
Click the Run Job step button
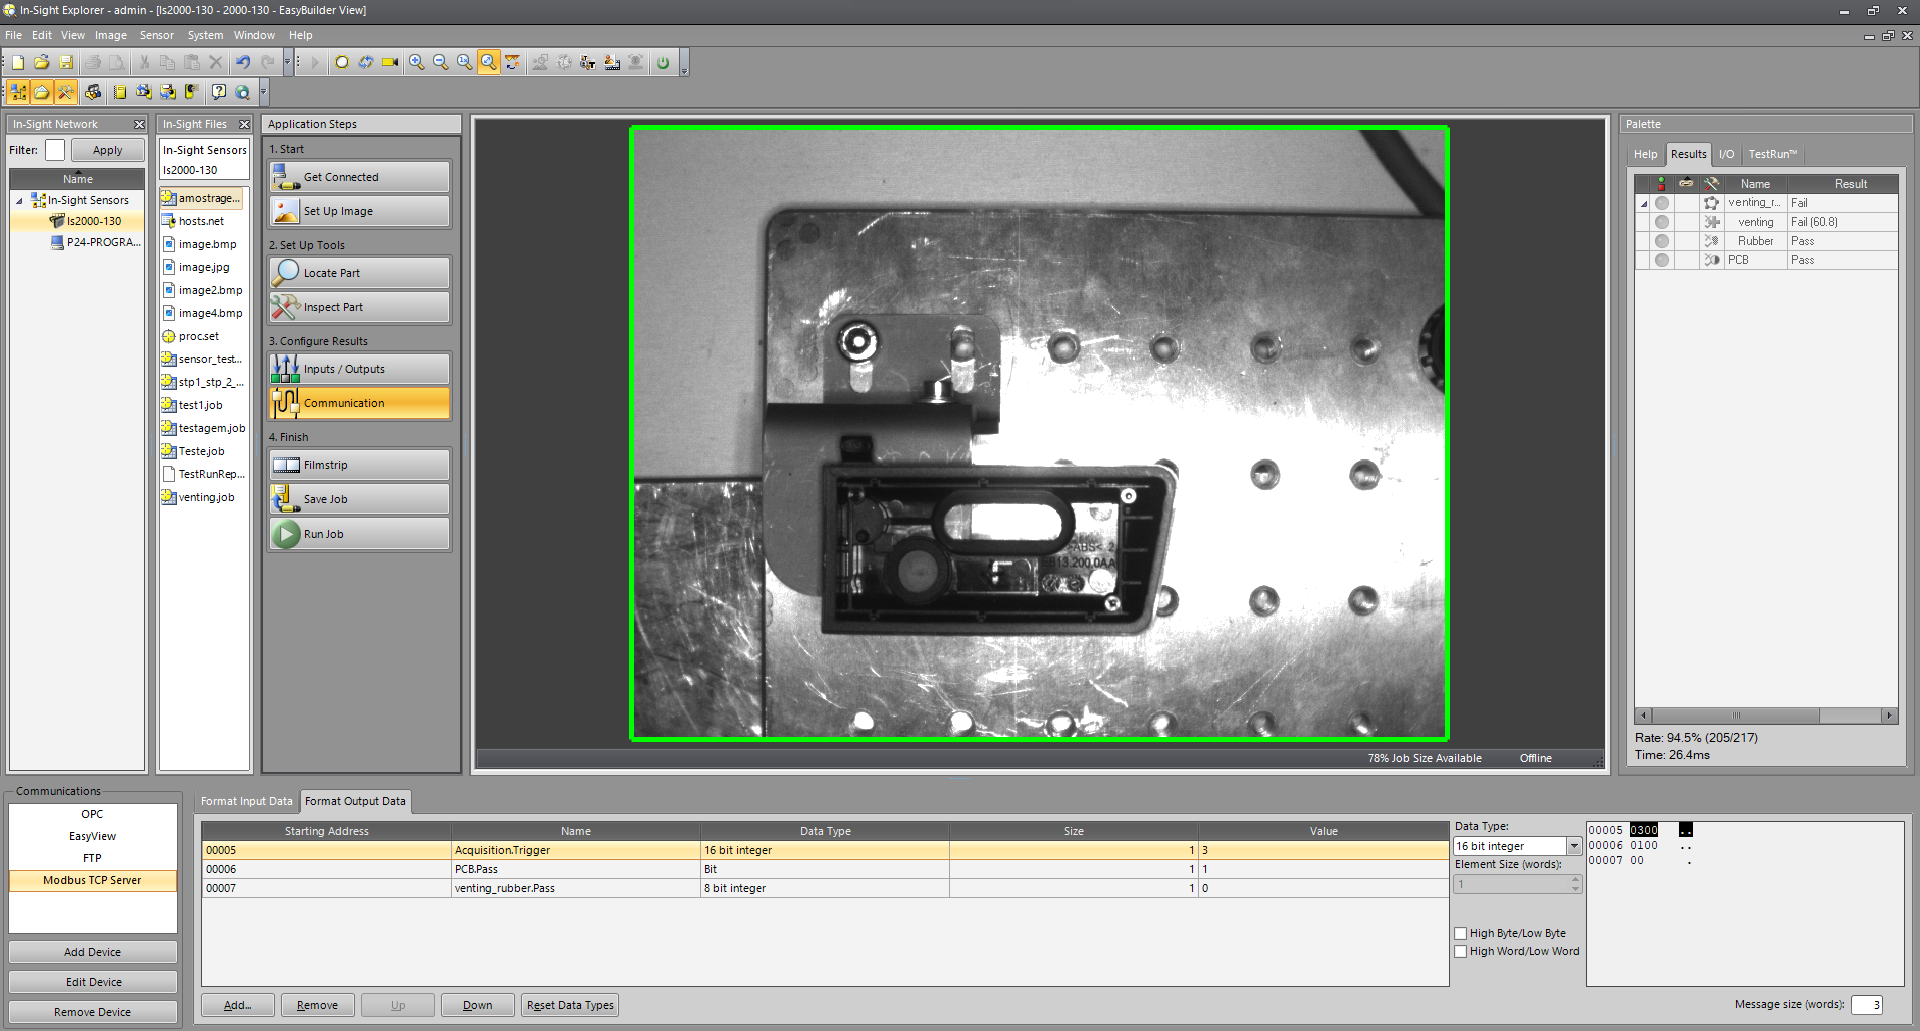(359, 534)
